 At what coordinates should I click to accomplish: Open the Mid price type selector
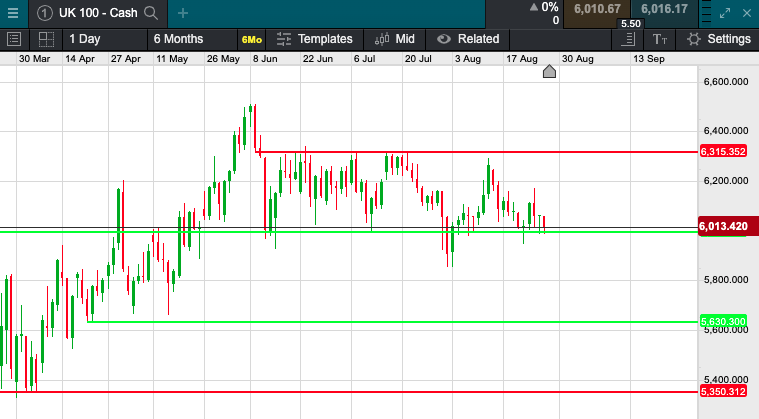pyautogui.click(x=395, y=39)
